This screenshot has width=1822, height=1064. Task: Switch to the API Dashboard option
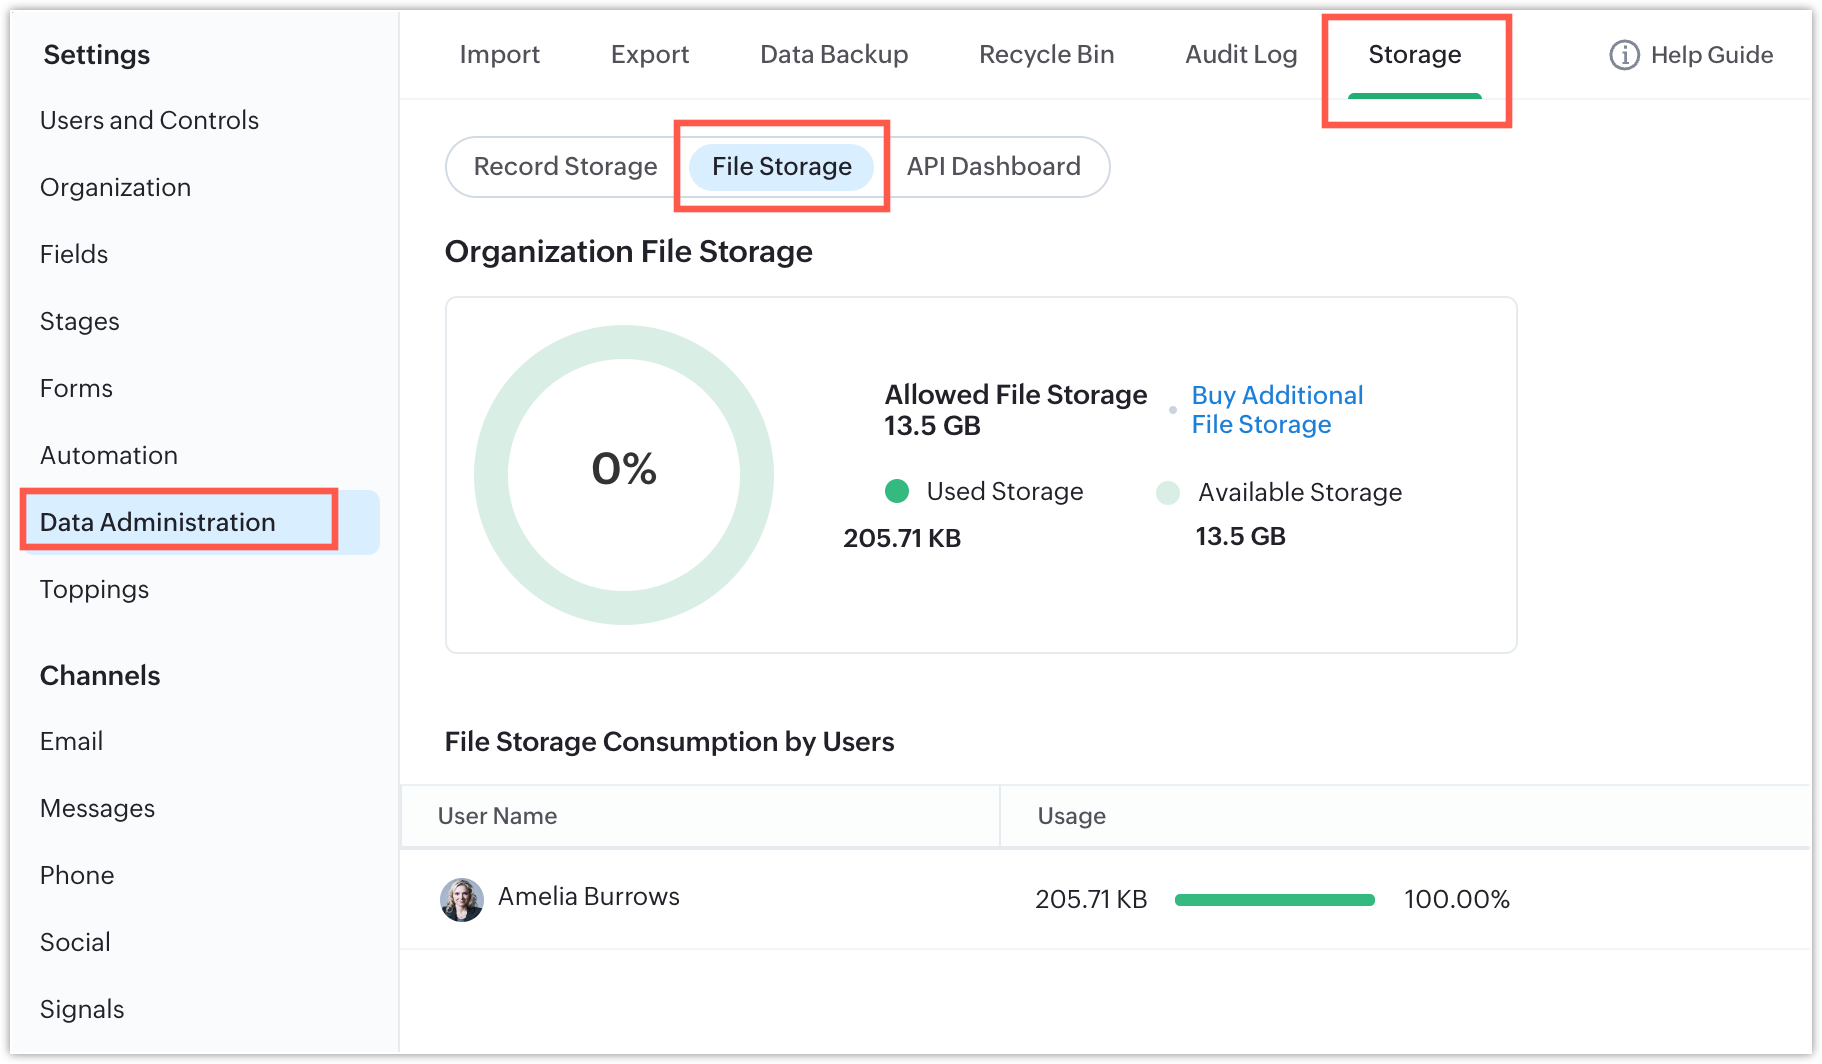coord(993,167)
